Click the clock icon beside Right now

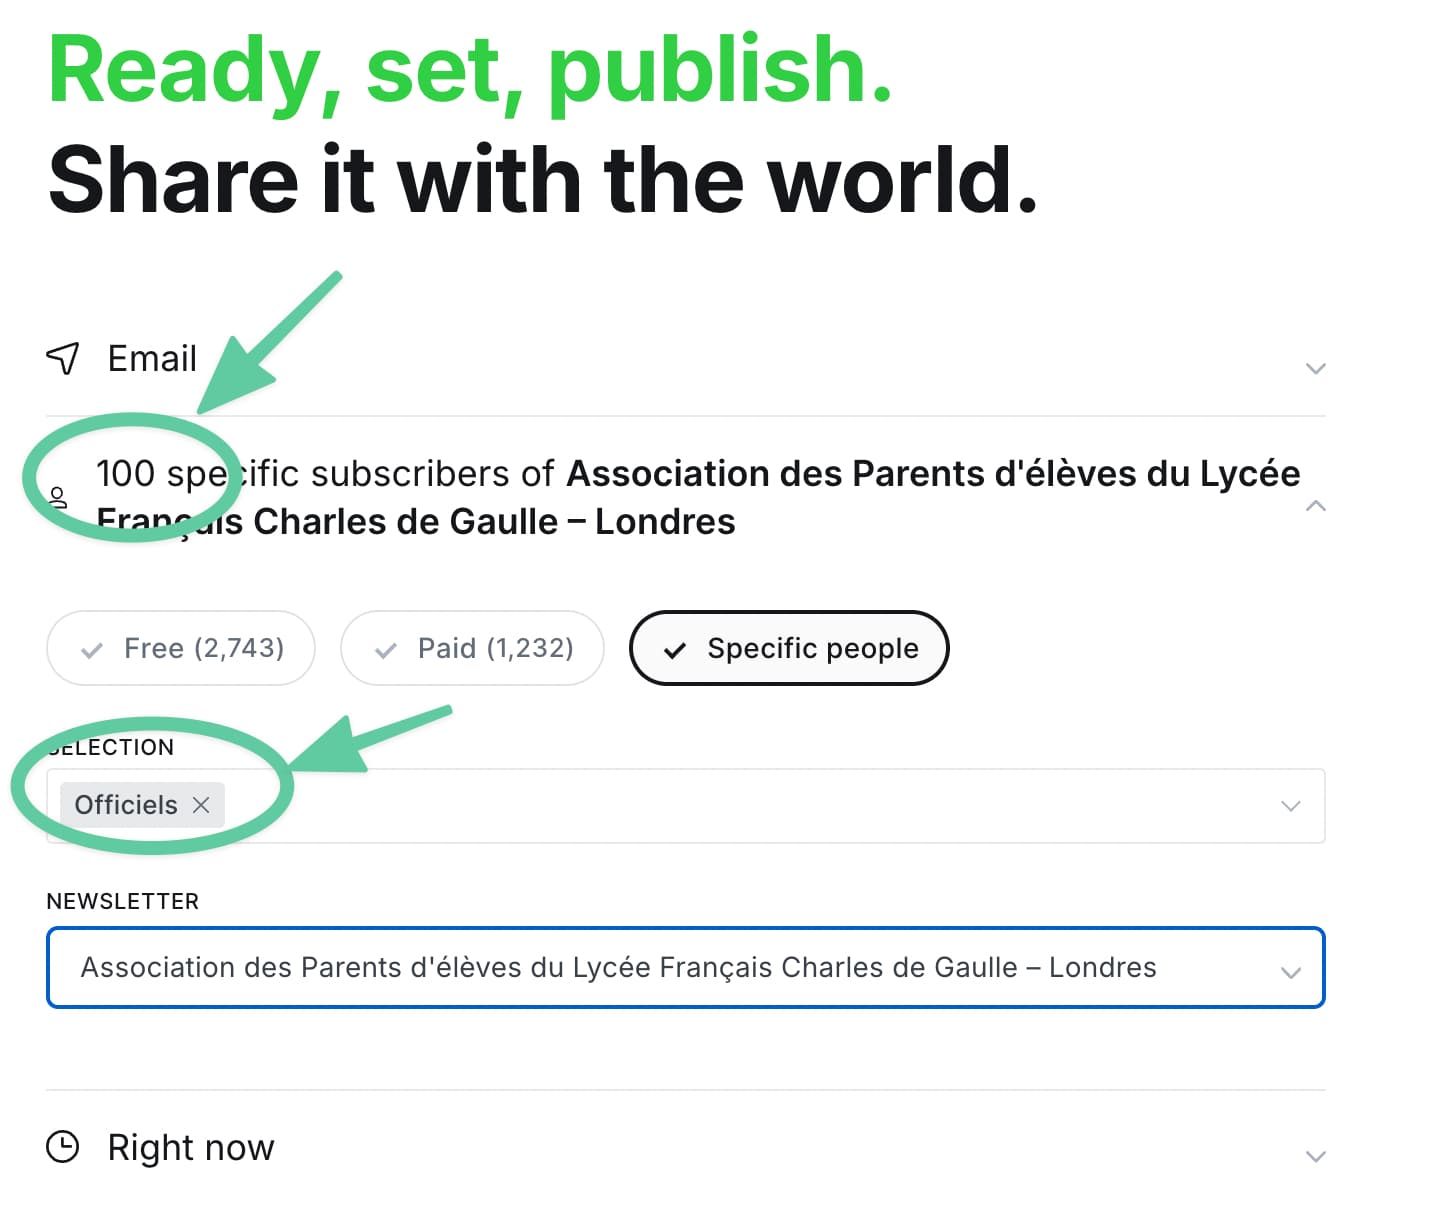(x=63, y=1147)
